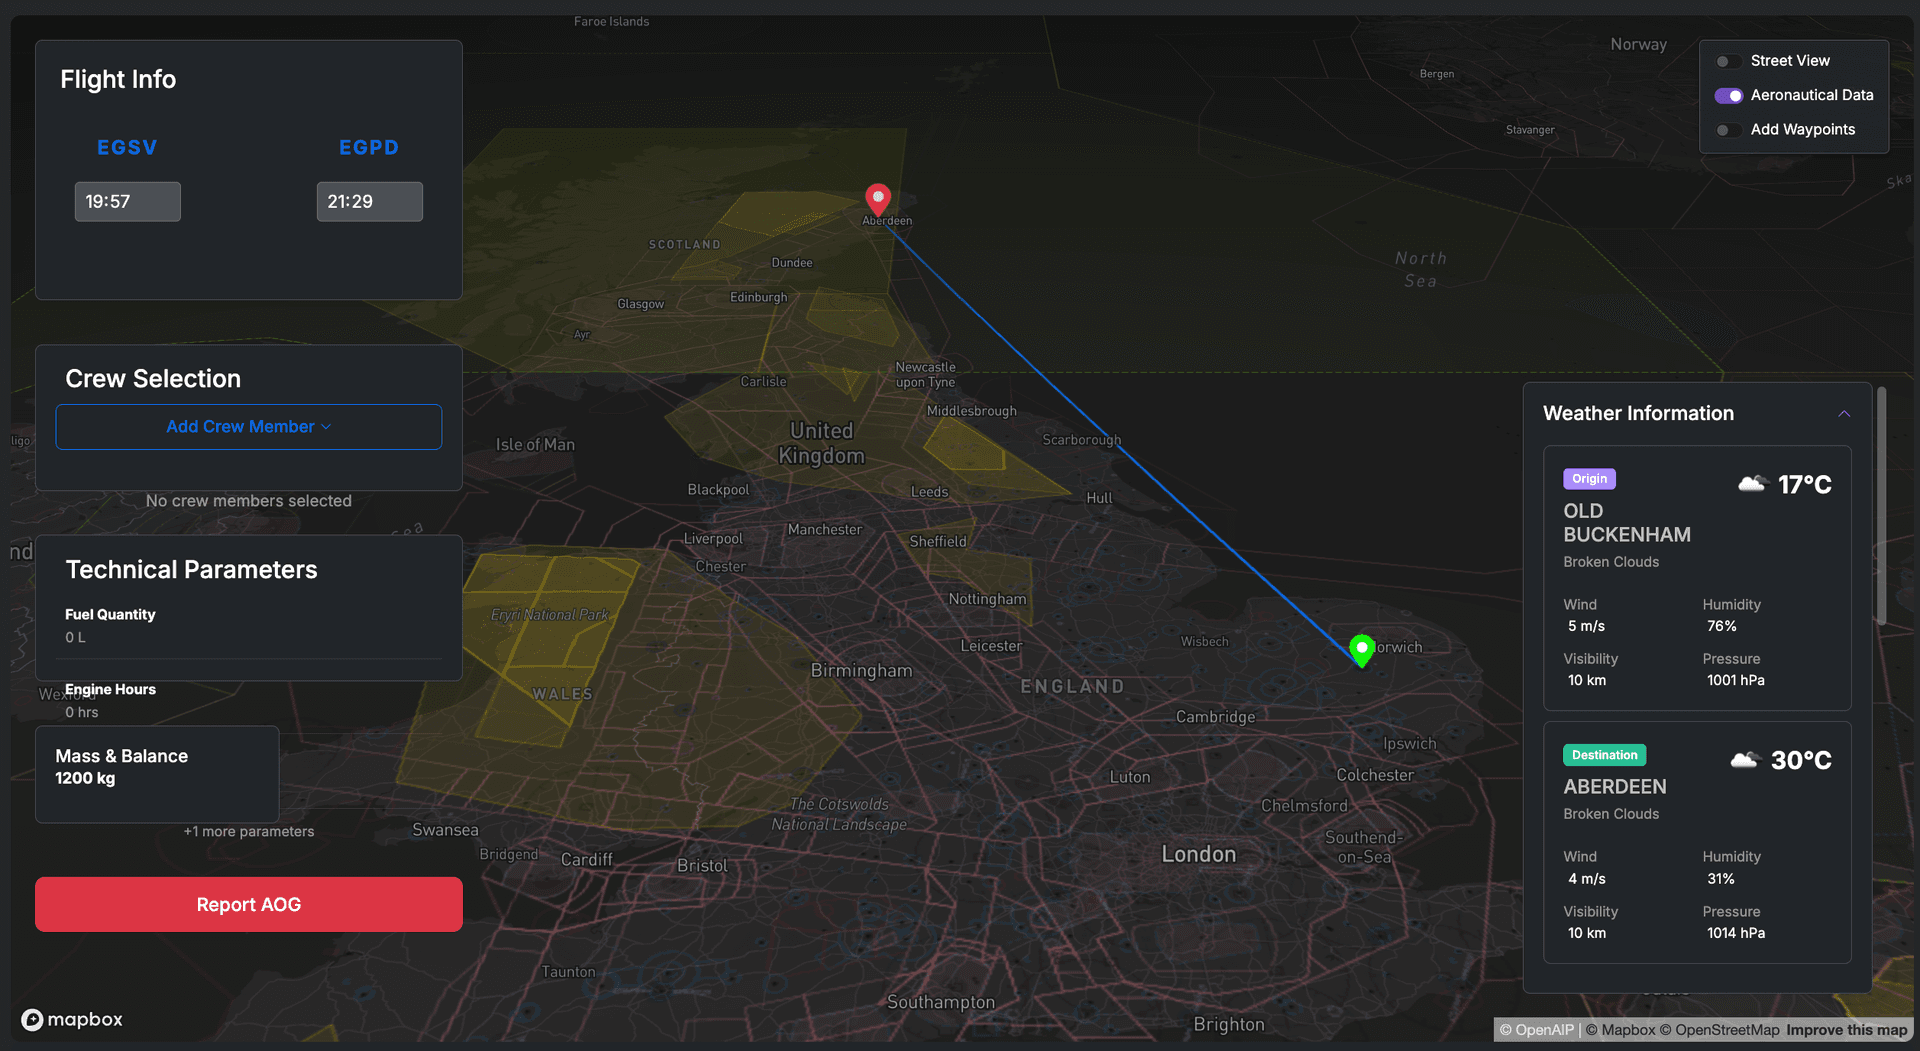Select the Mass & Balance card
Viewport: 1920px width, 1051px height.
(x=157, y=773)
